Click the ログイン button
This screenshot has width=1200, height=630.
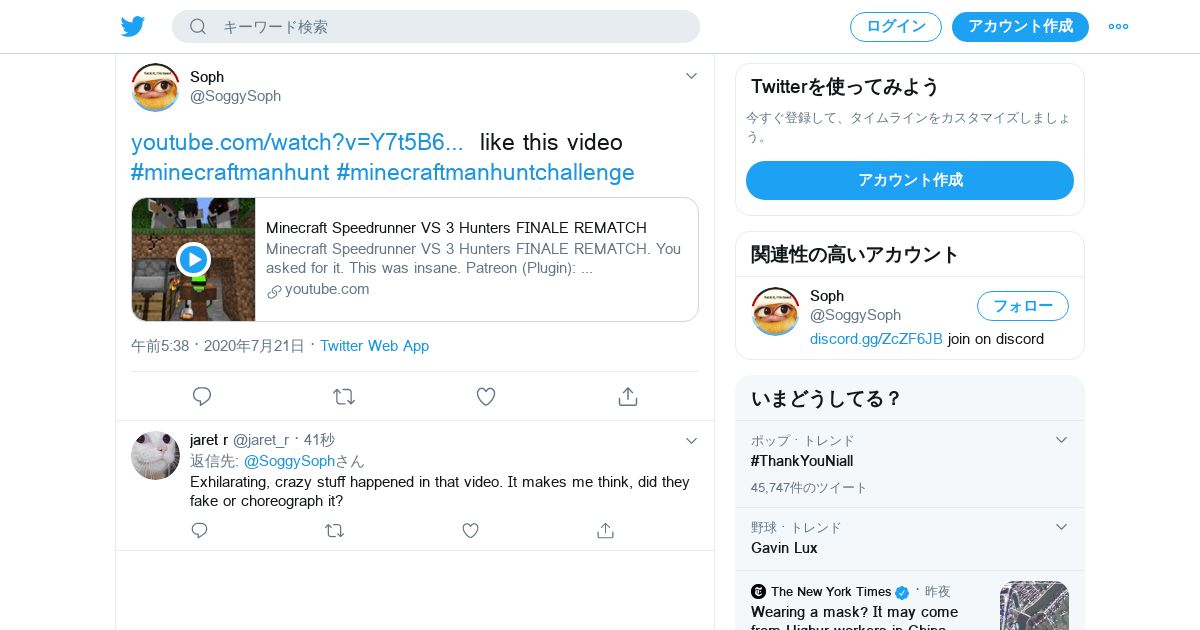tap(895, 27)
